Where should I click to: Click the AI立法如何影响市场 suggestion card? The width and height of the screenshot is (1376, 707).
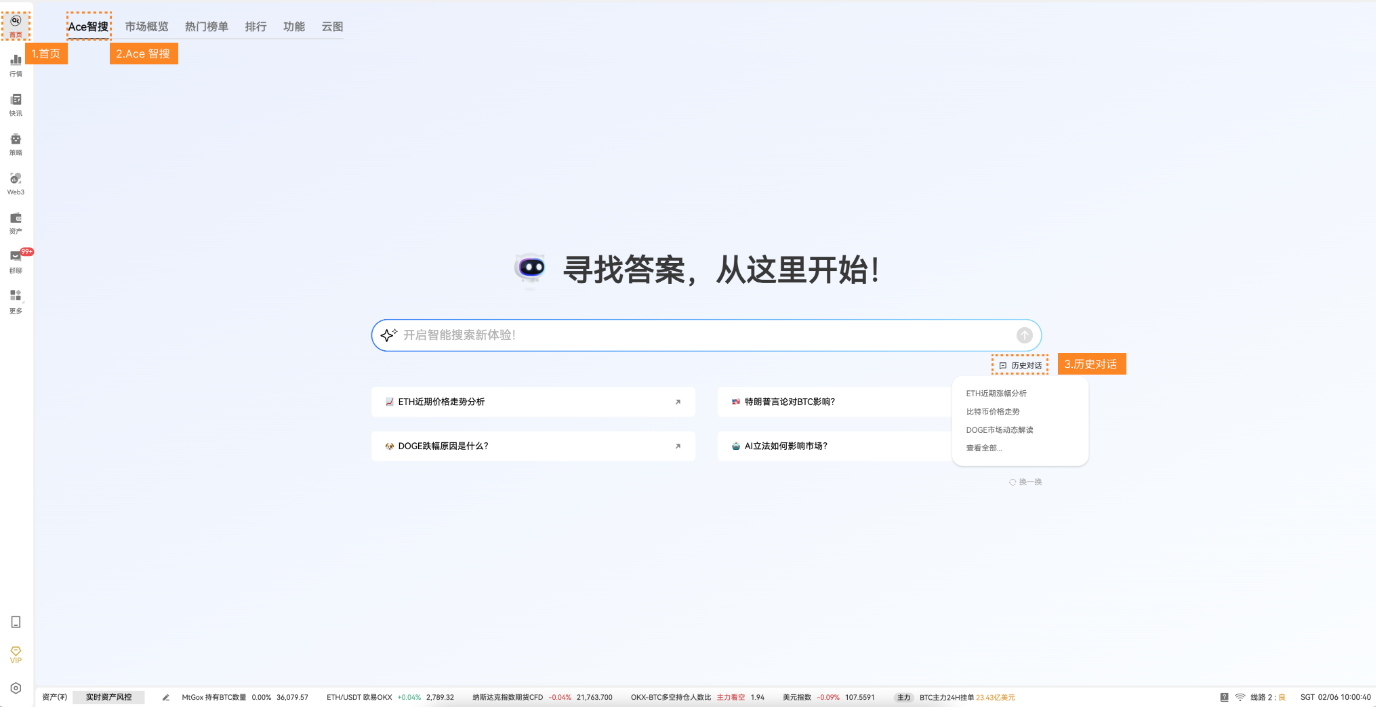836,446
